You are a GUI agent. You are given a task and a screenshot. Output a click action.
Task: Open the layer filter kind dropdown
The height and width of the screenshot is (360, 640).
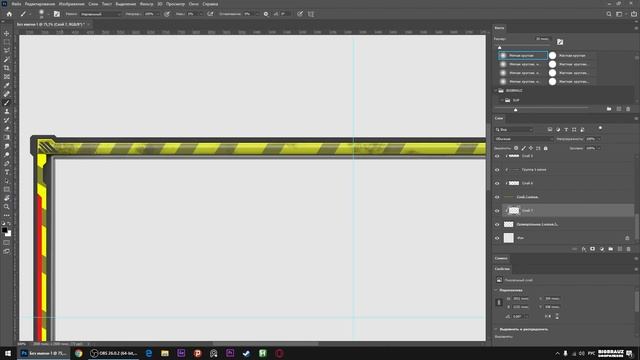514,129
